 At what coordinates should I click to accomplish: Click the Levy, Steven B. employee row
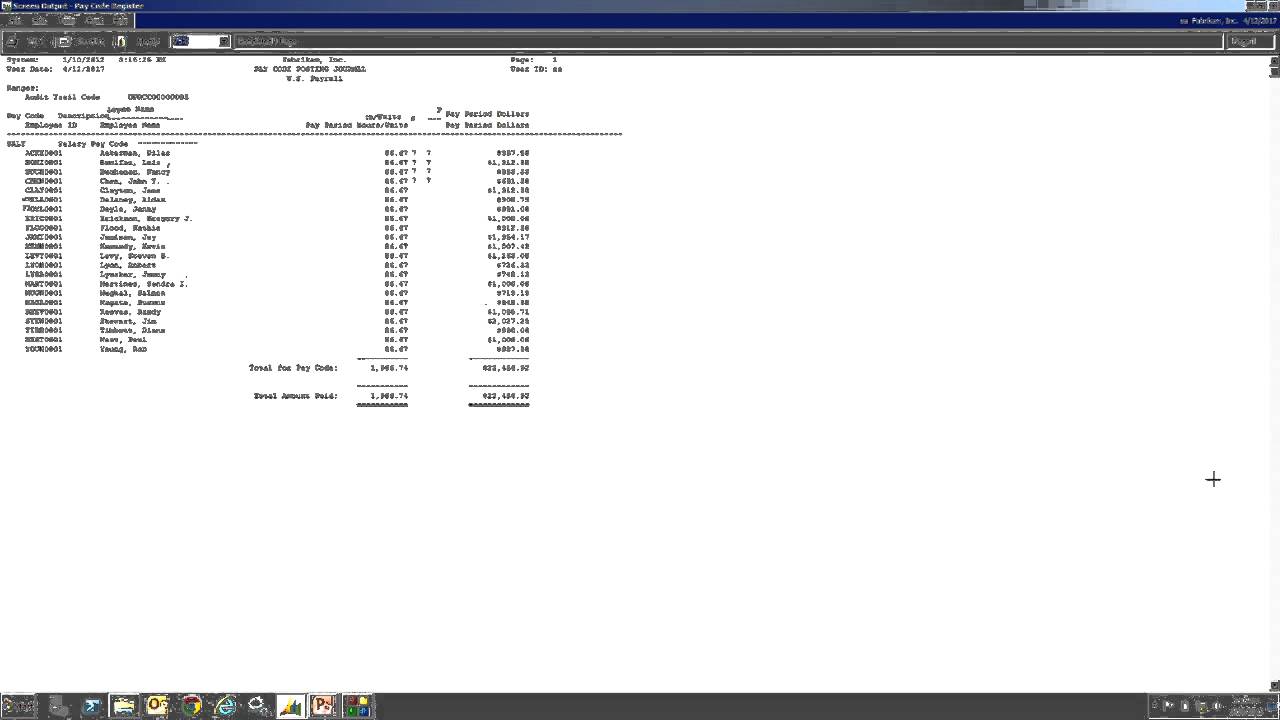[277, 256]
